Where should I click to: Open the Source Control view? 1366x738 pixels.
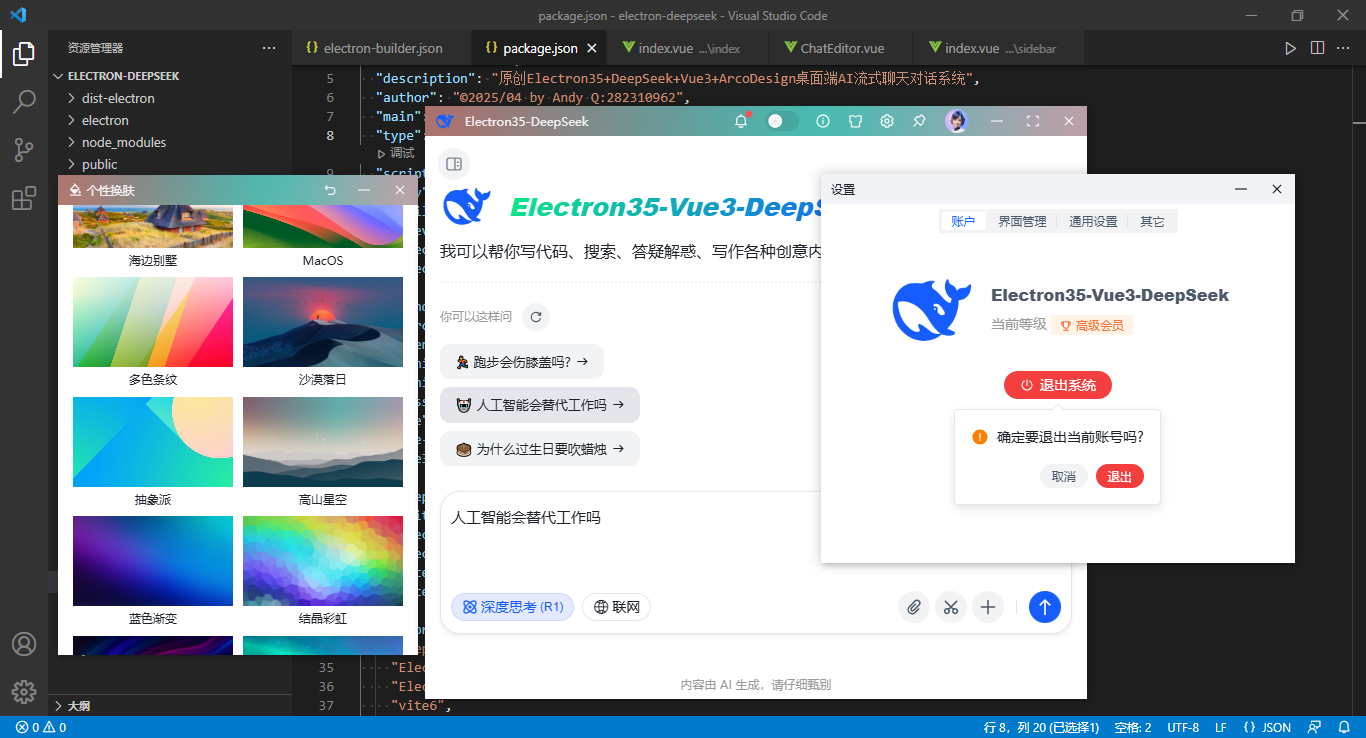point(24,150)
